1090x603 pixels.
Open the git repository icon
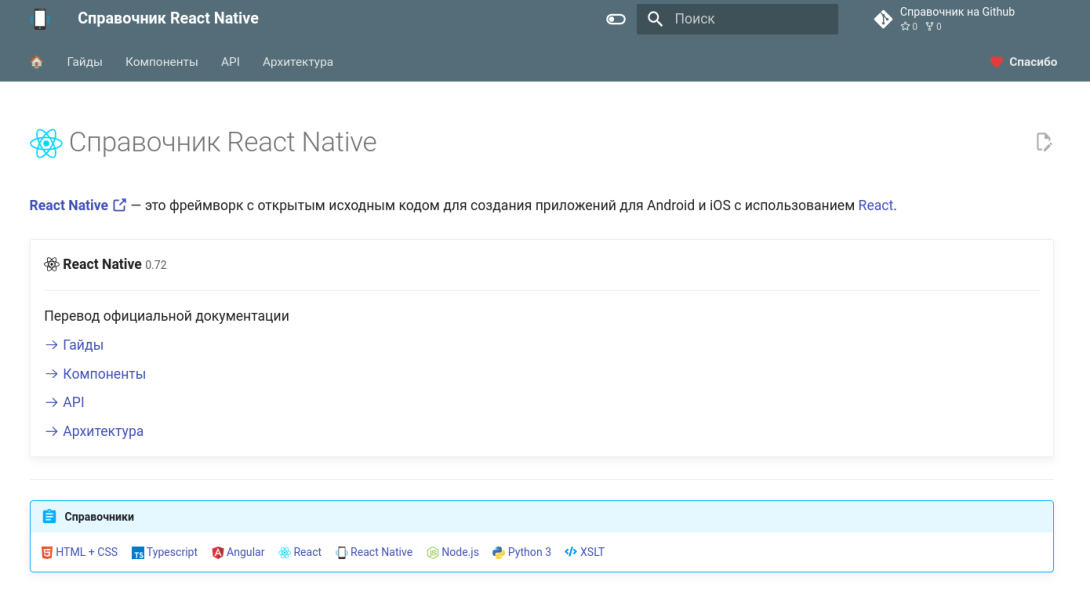883,19
